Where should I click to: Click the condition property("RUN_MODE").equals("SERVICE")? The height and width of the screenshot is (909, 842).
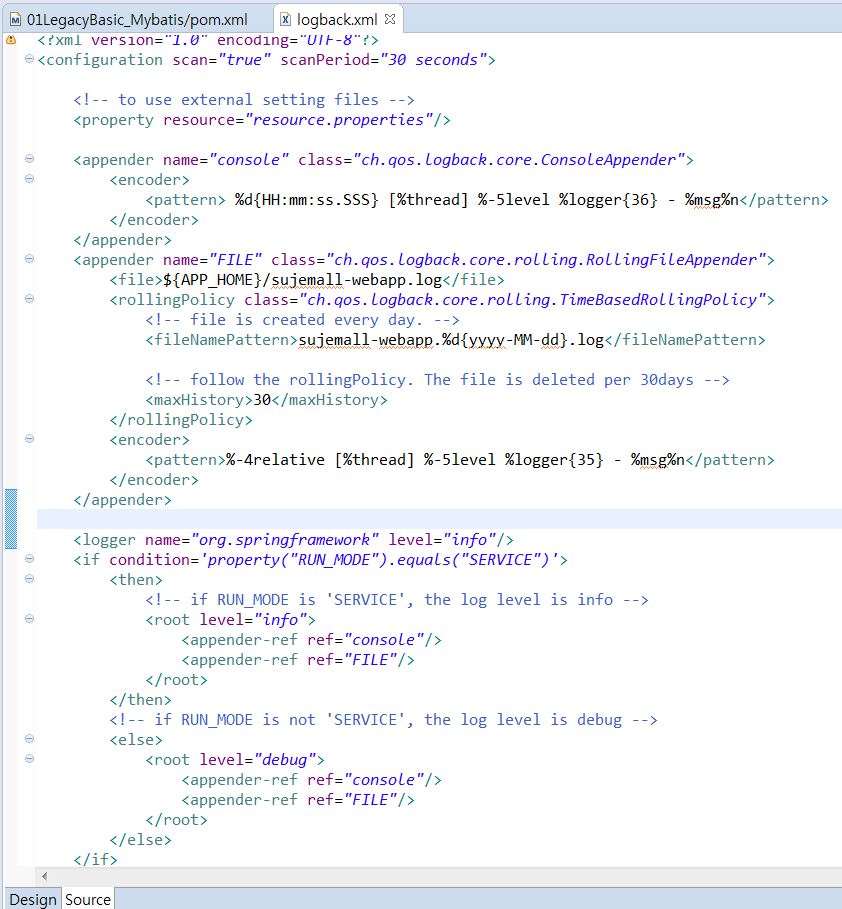coord(379,559)
